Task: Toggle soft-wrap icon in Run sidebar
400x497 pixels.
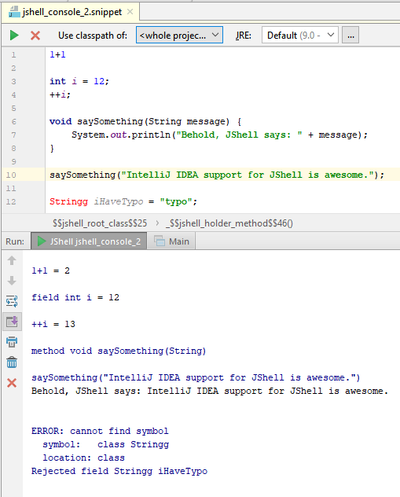Action: 12,301
